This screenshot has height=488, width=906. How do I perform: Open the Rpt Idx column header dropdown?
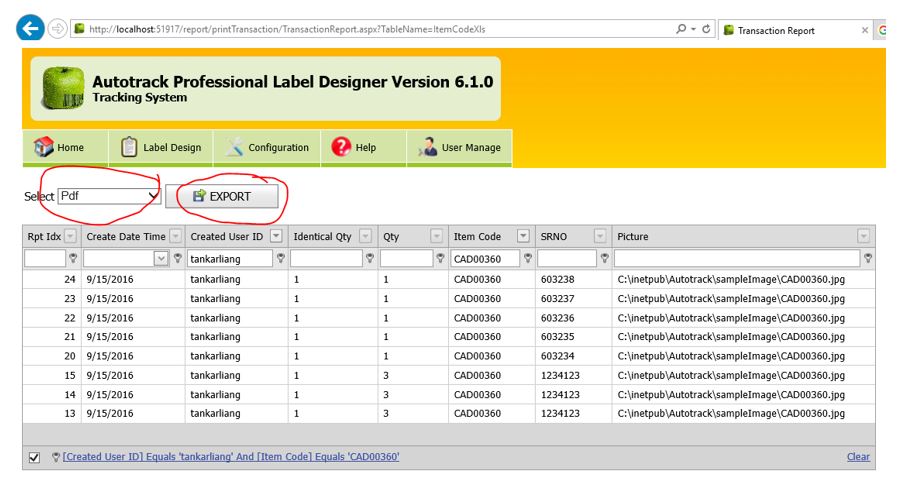(x=70, y=236)
